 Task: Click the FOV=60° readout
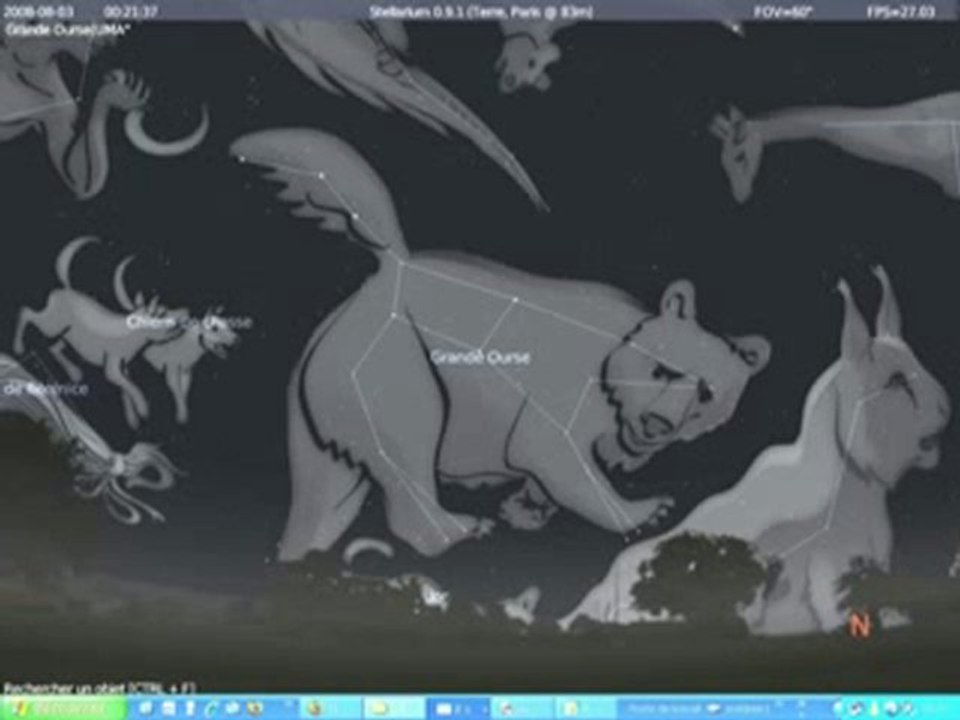click(x=784, y=12)
